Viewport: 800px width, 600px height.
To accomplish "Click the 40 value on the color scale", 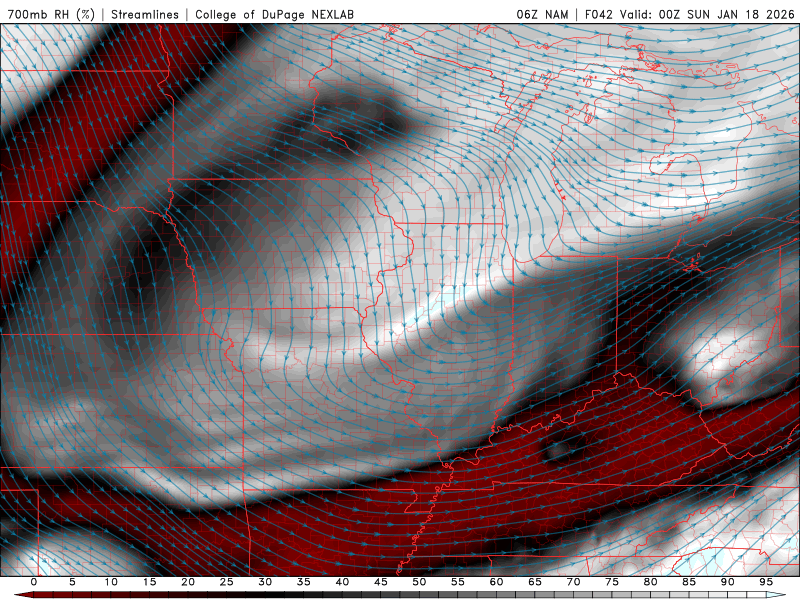I will point(342,582).
